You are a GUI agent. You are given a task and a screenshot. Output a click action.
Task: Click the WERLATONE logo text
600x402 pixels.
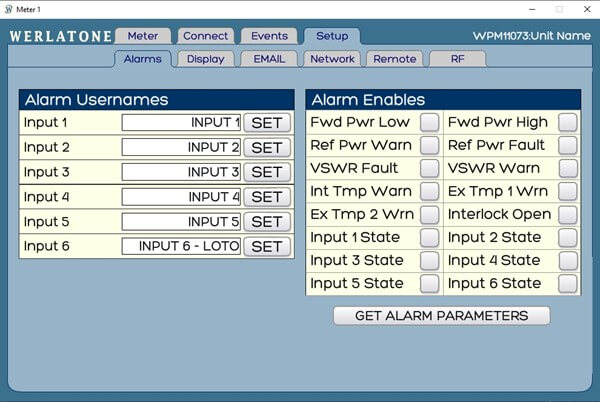tap(60, 36)
